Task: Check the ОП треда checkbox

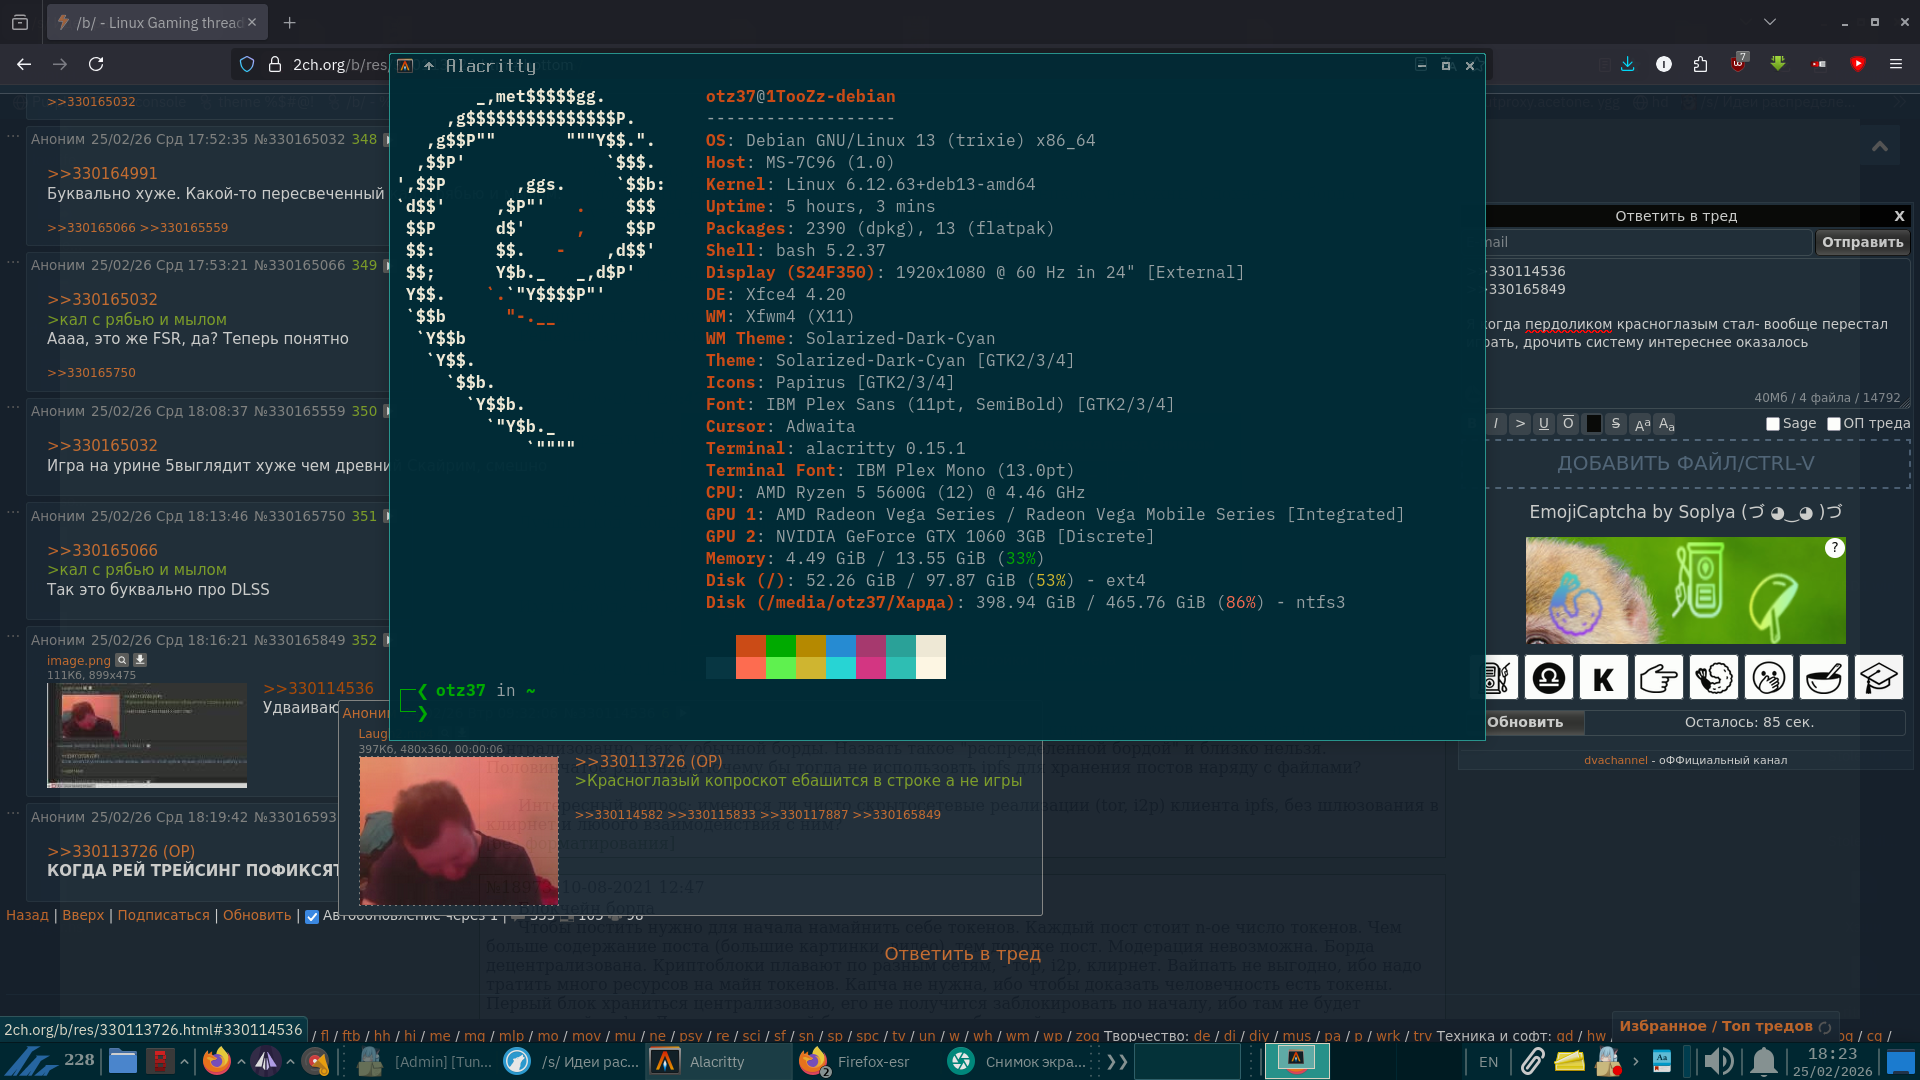Action: pyautogui.click(x=1834, y=424)
